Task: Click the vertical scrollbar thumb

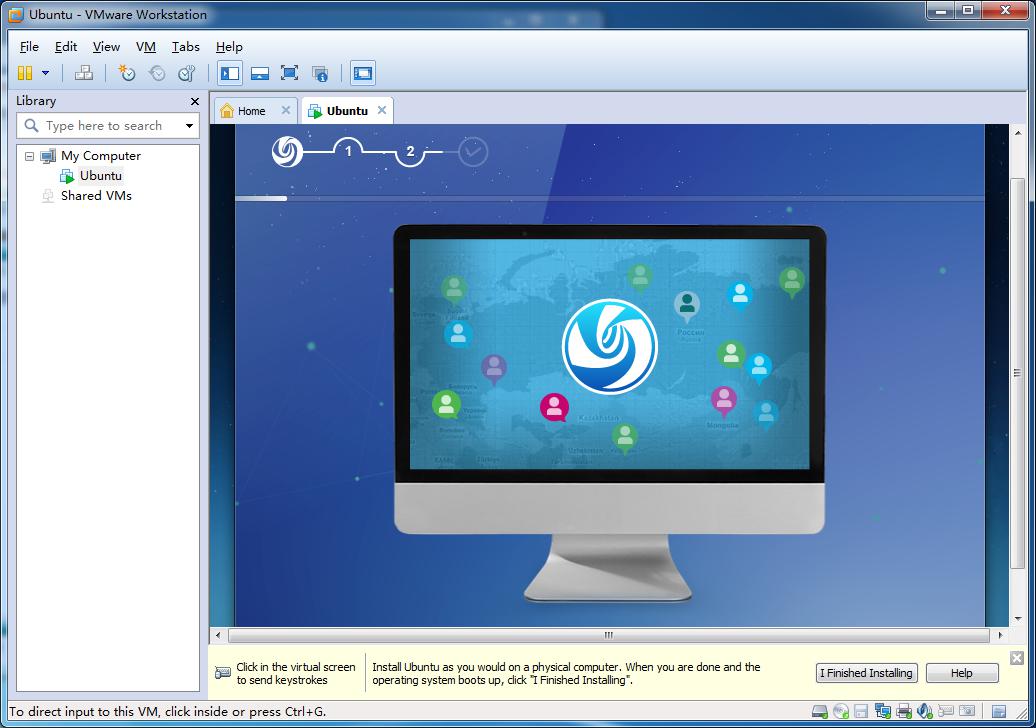Action: point(1018,375)
